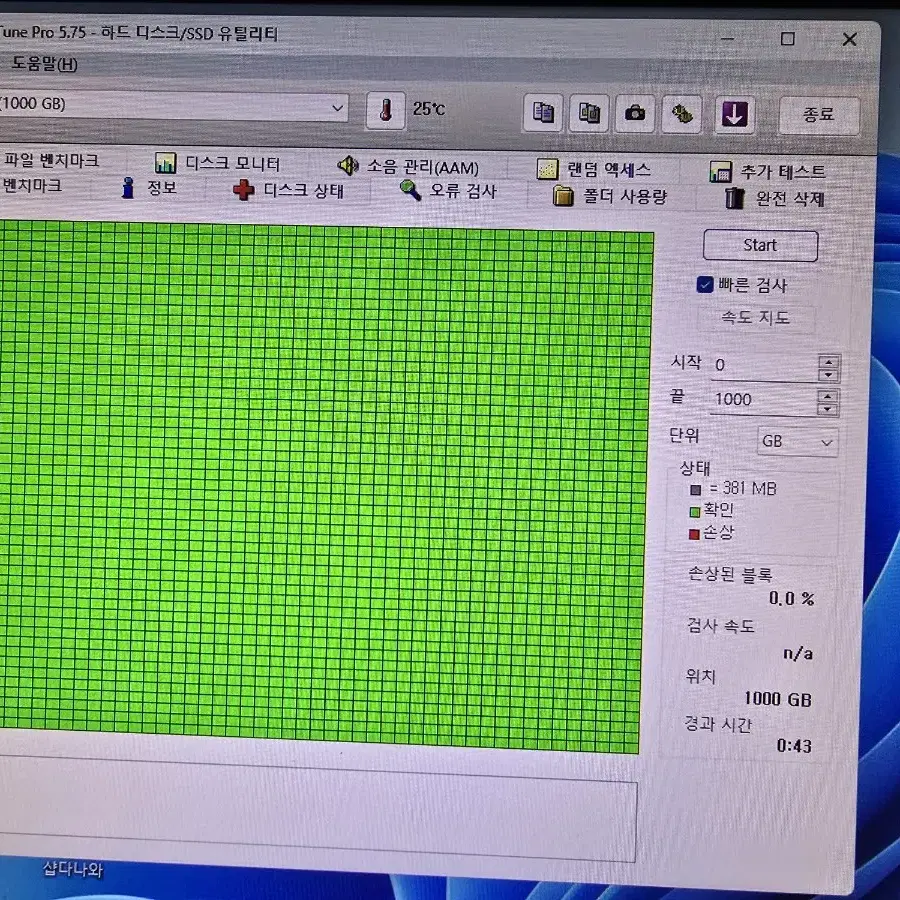Image resolution: width=900 pixels, height=900 pixels.
Task: Select the 오류 검사 error scan tab
Action: 448,191
